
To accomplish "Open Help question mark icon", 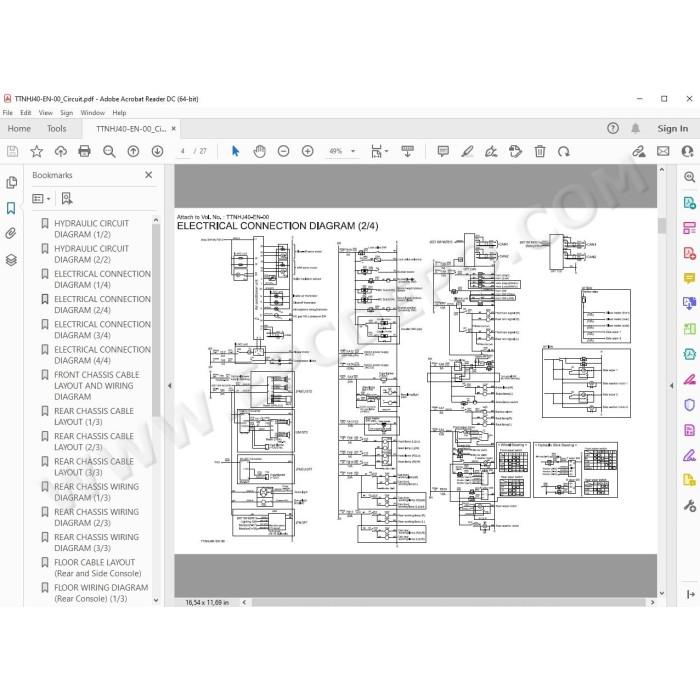I will (x=613, y=129).
